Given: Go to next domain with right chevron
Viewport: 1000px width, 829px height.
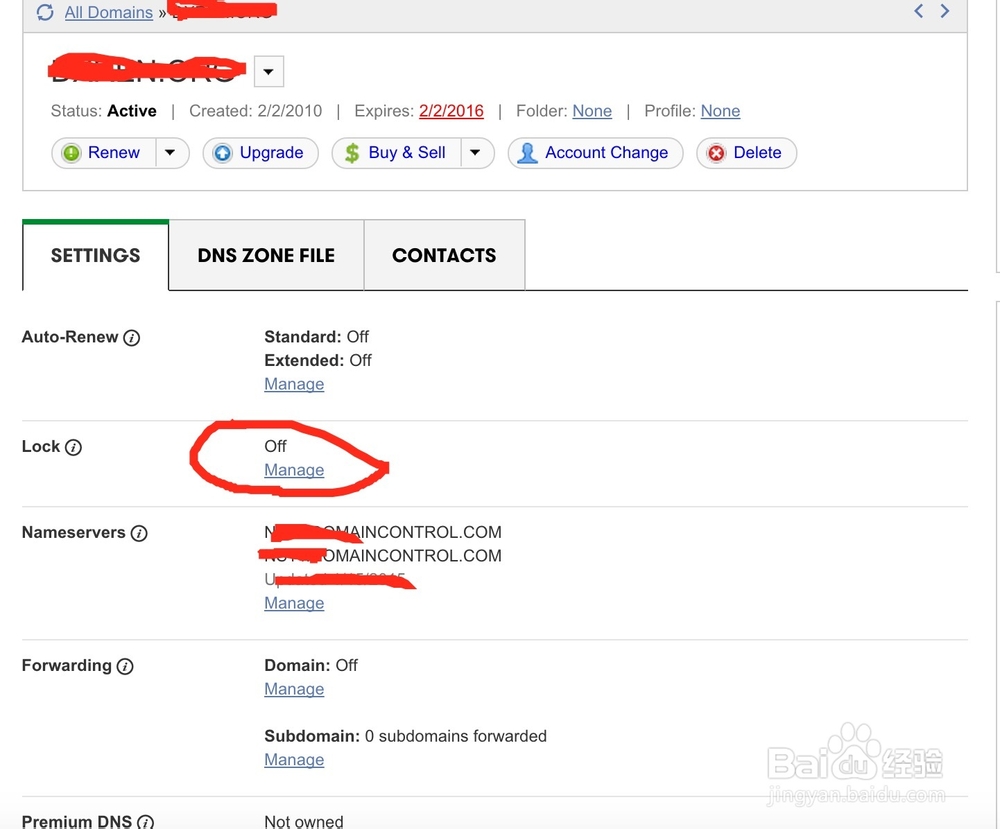Looking at the screenshot, I should pos(945,11).
